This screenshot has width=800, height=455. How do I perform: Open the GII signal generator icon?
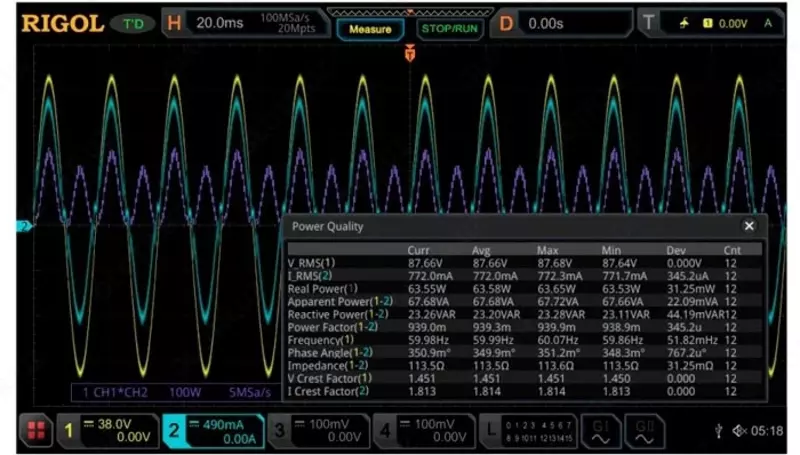645,431
